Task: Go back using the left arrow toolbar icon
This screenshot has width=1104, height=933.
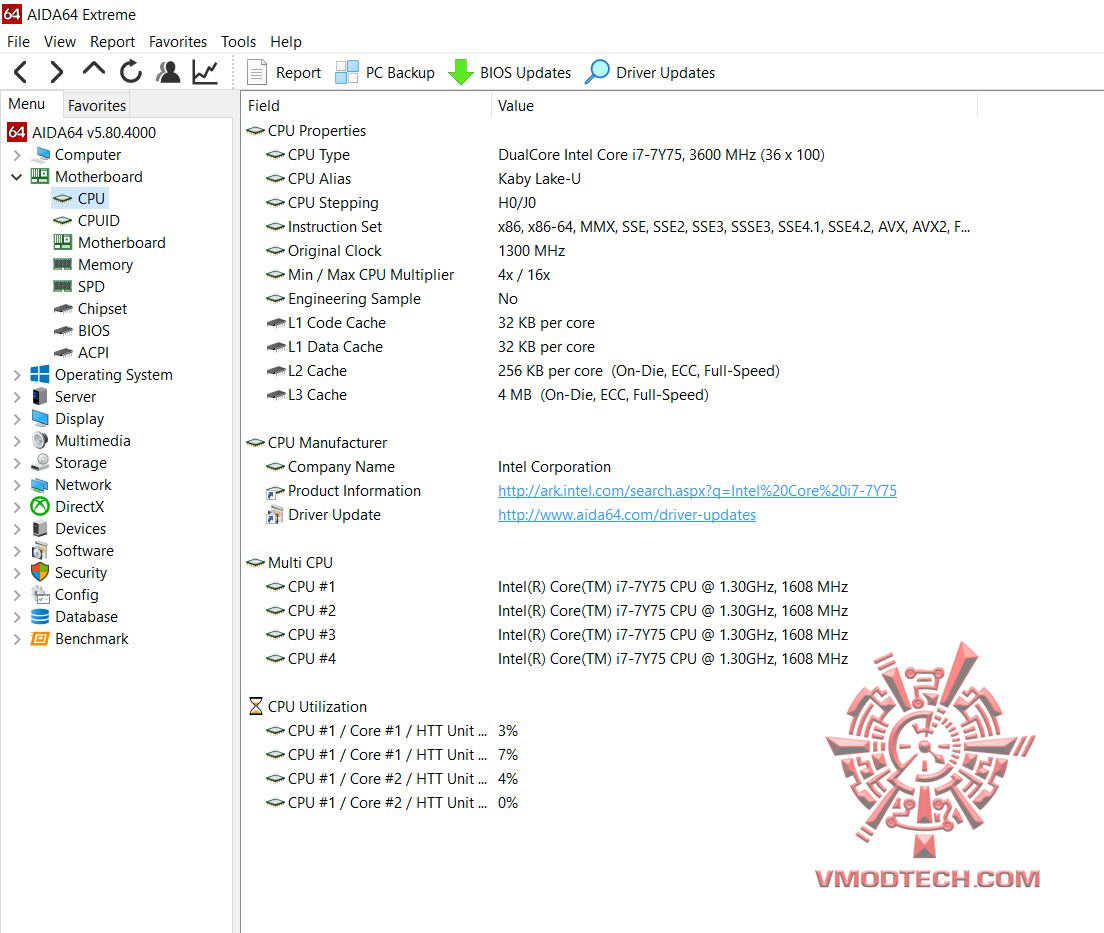Action: coord(20,72)
